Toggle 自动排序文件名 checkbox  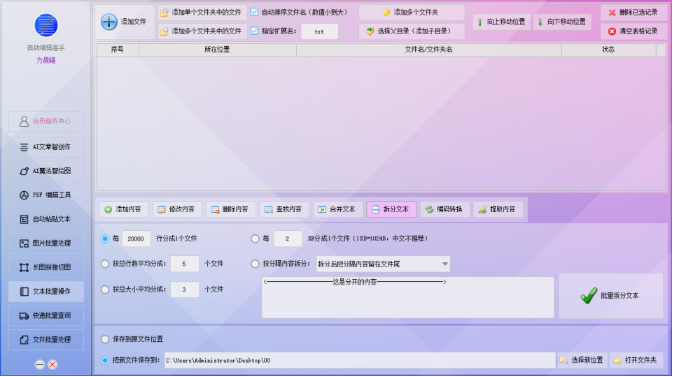point(255,12)
